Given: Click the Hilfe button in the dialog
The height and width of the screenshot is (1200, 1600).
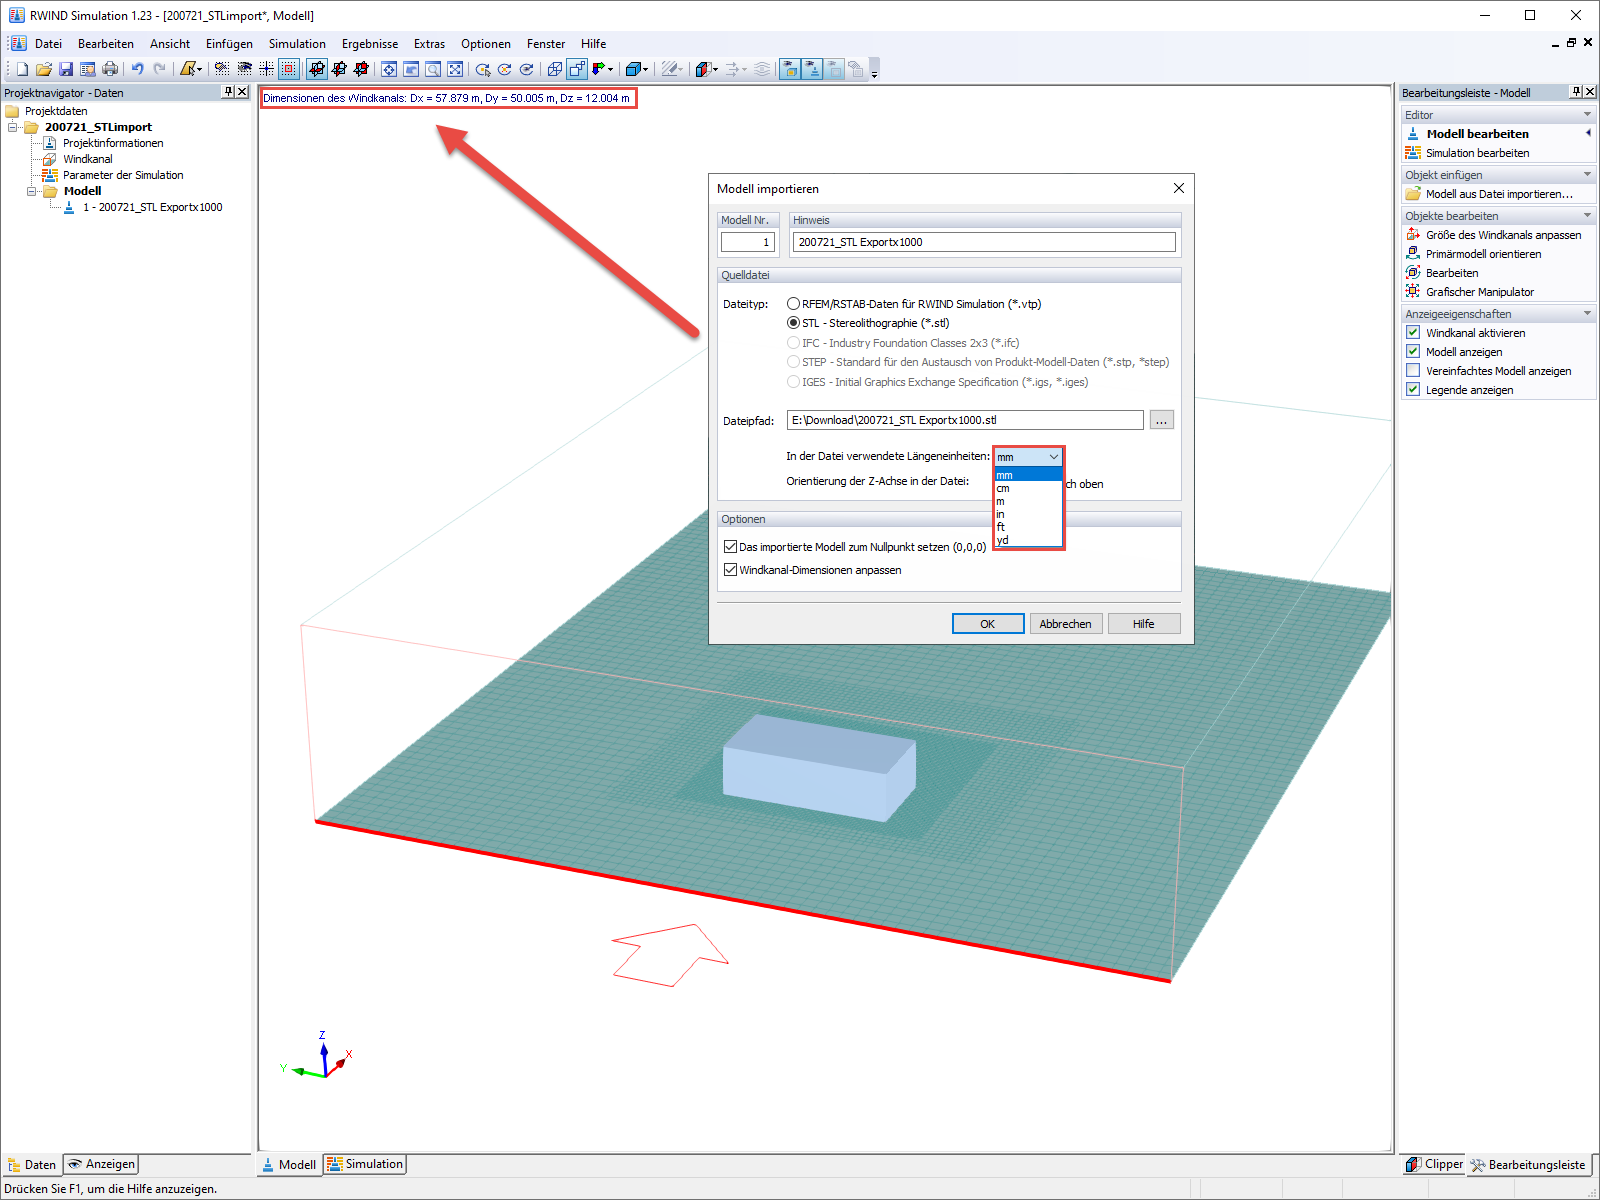Looking at the screenshot, I should coord(1143,623).
